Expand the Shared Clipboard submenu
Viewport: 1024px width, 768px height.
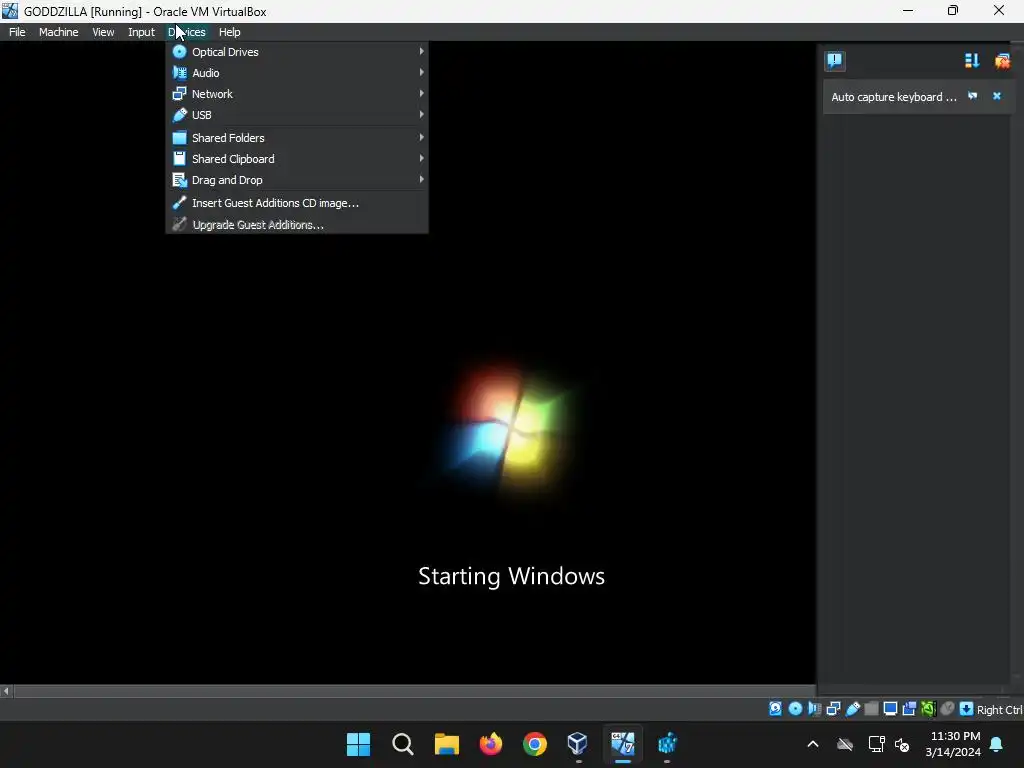pyautogui.click(x=297, y=159)
